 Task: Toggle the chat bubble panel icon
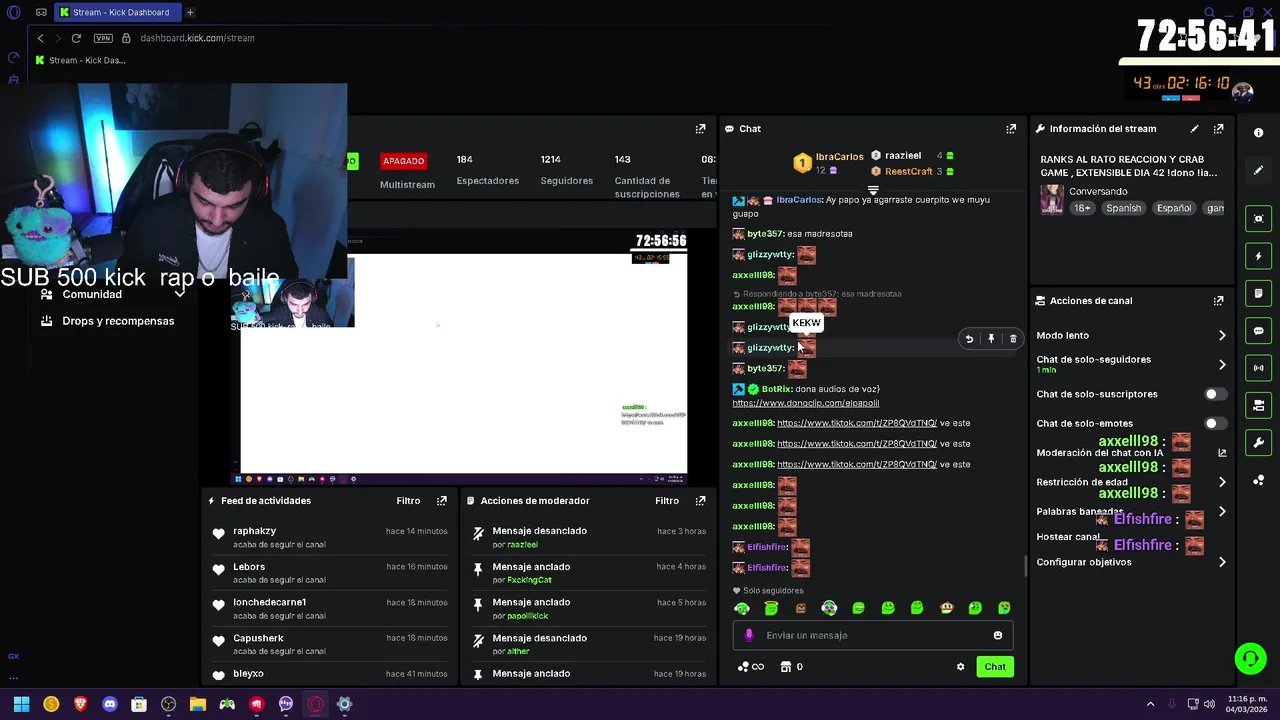(1258, 331)
